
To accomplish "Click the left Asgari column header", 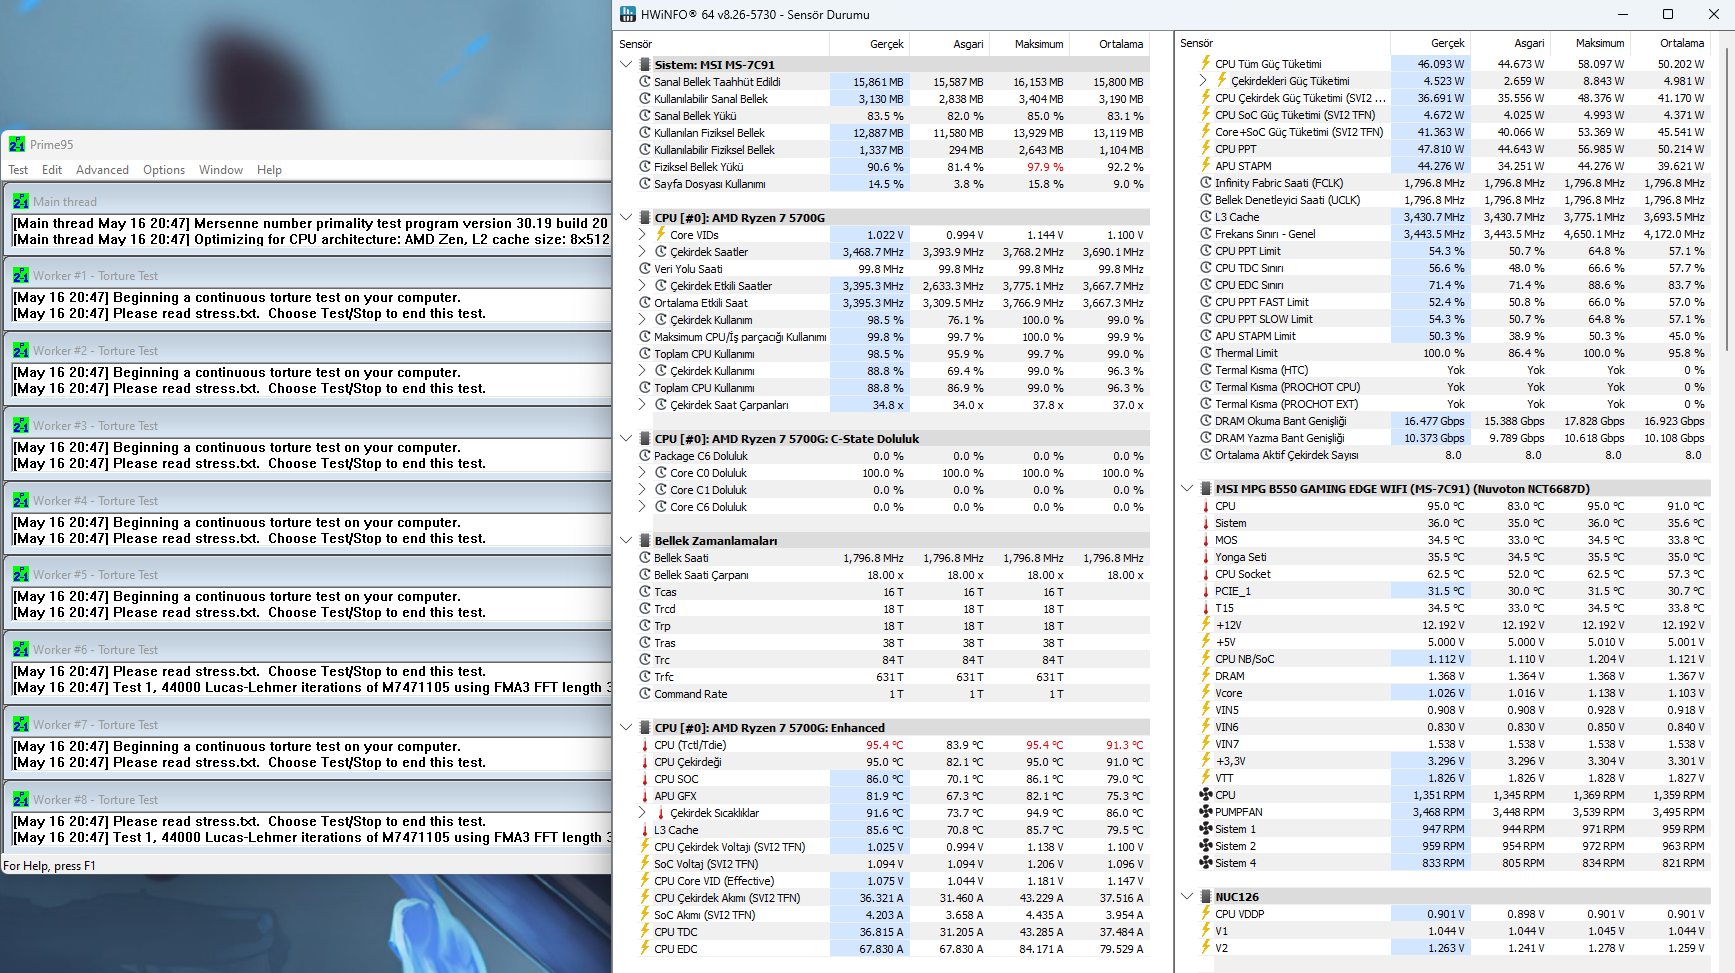I will tap(949, 44).
